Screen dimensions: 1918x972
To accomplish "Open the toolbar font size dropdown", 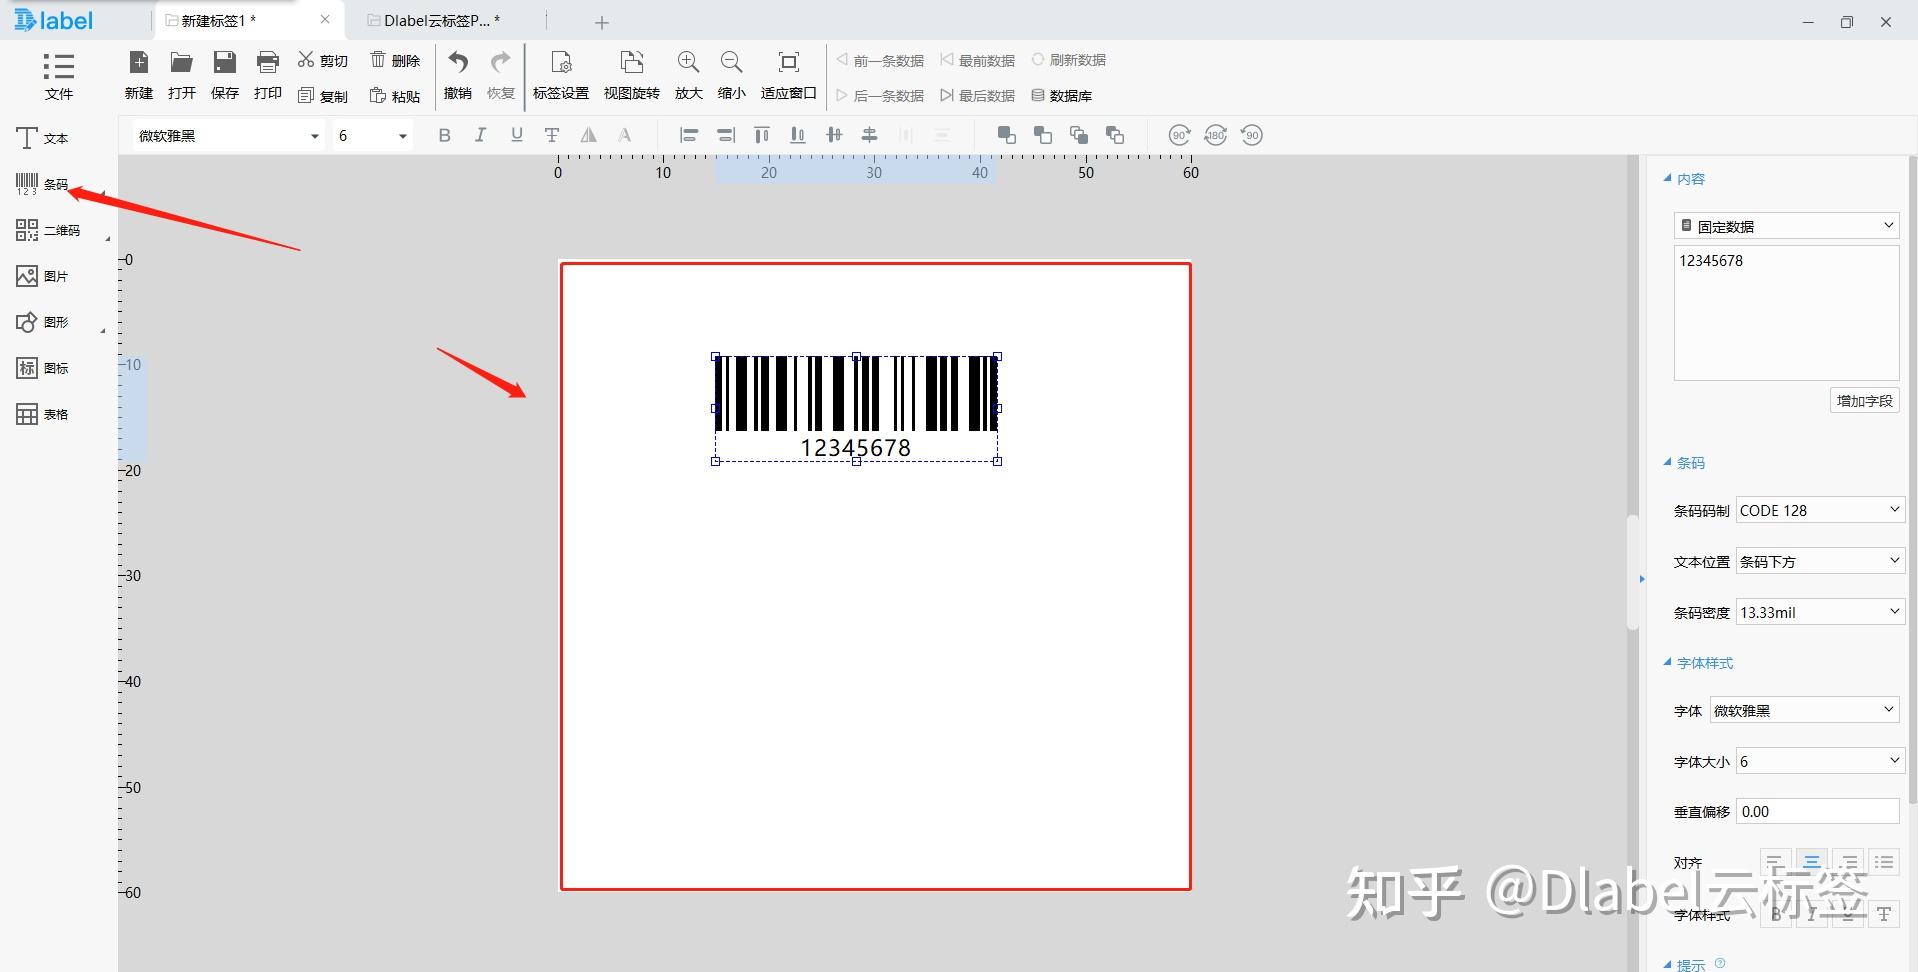I will (372, 135).
